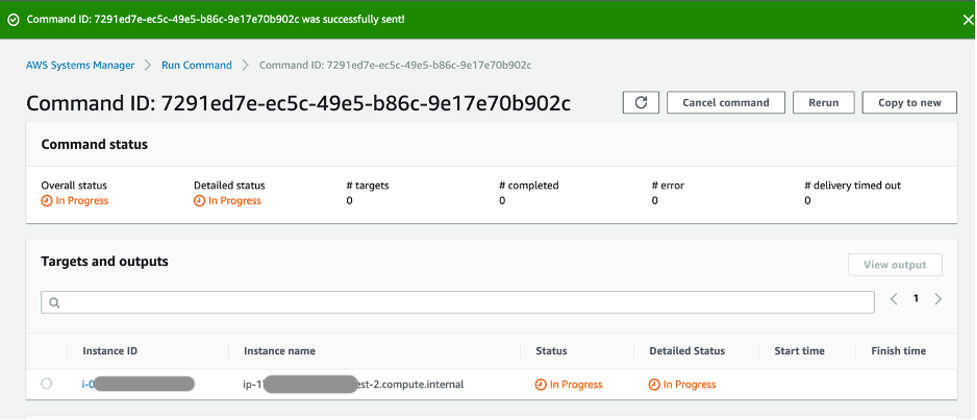Click the Rerun button
Viewport: 977px width, 420px height.
823,102
